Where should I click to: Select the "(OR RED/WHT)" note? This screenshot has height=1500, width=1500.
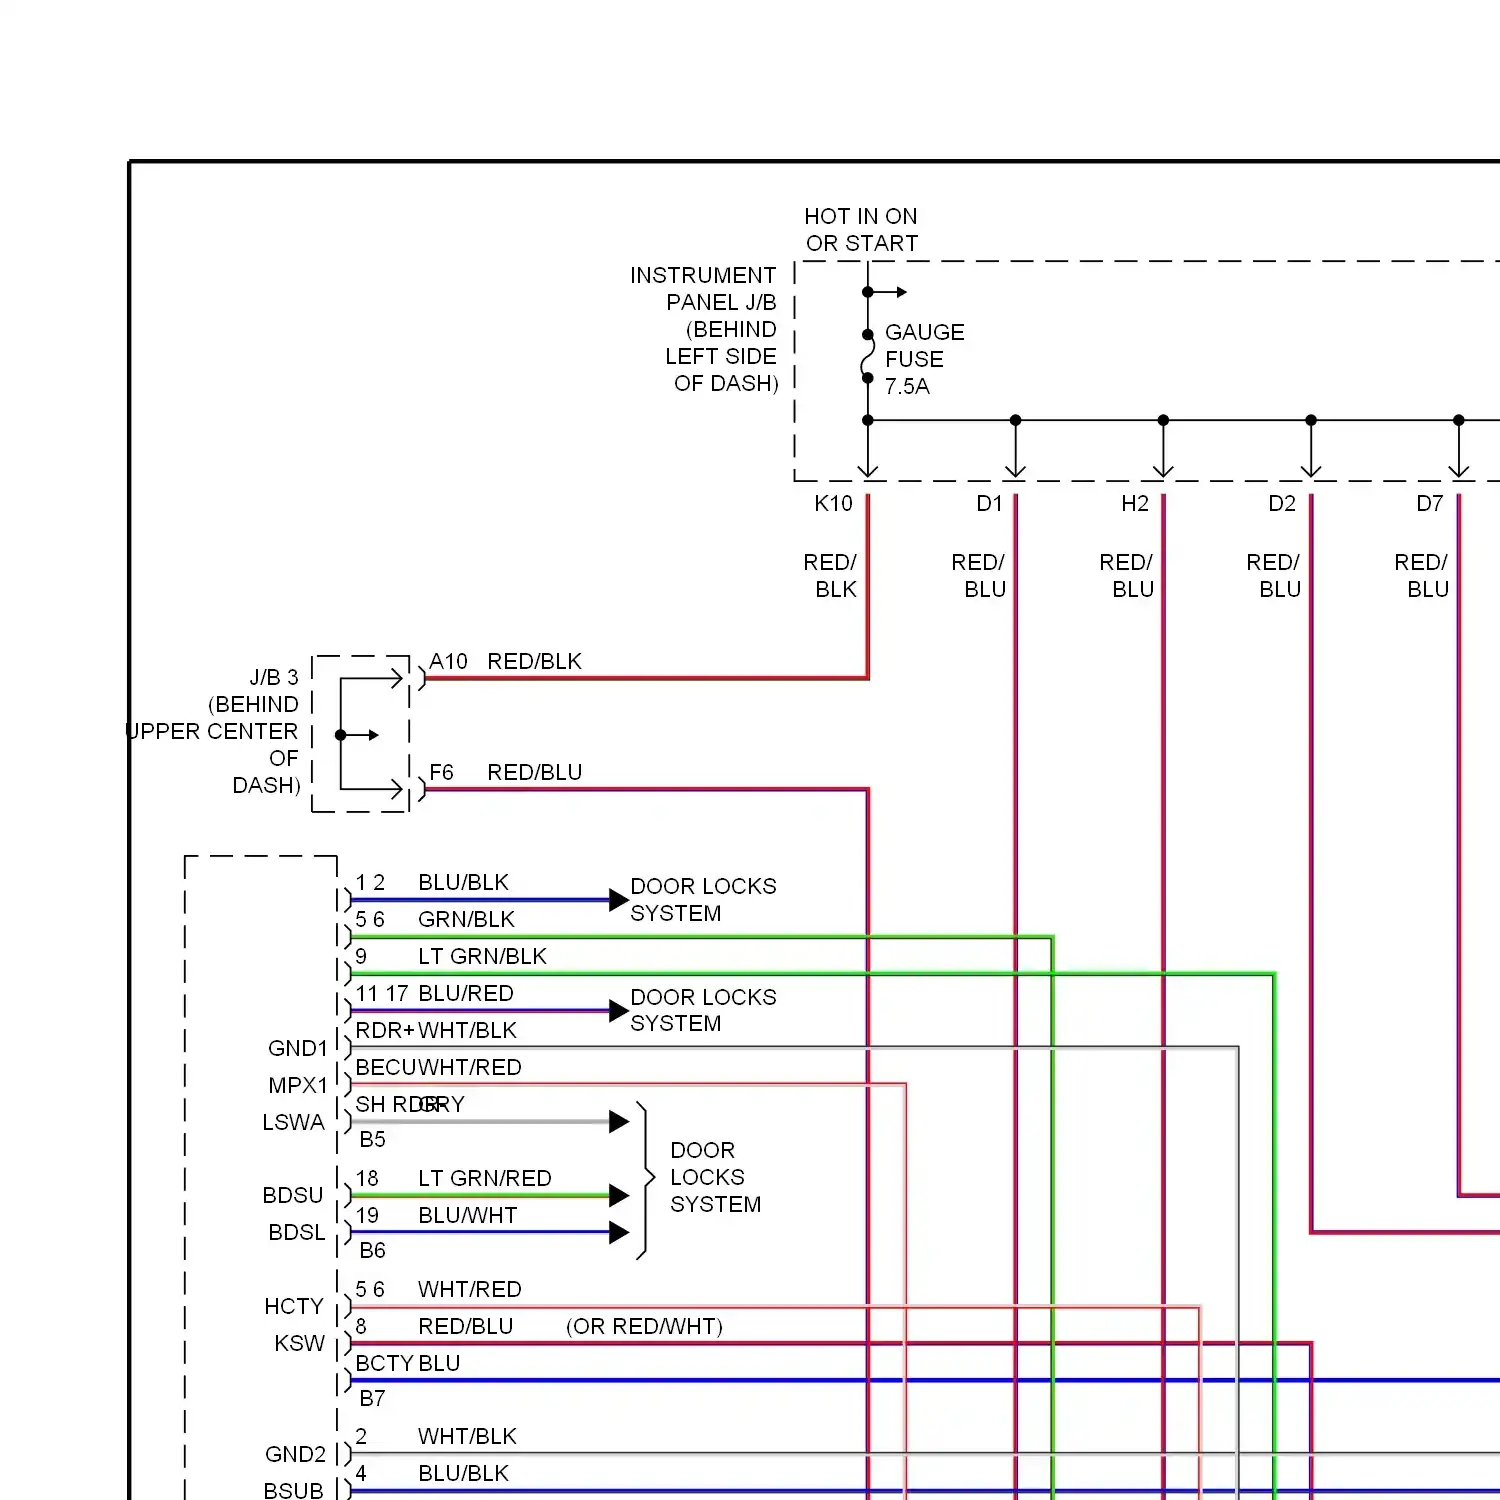point(644,1326)
